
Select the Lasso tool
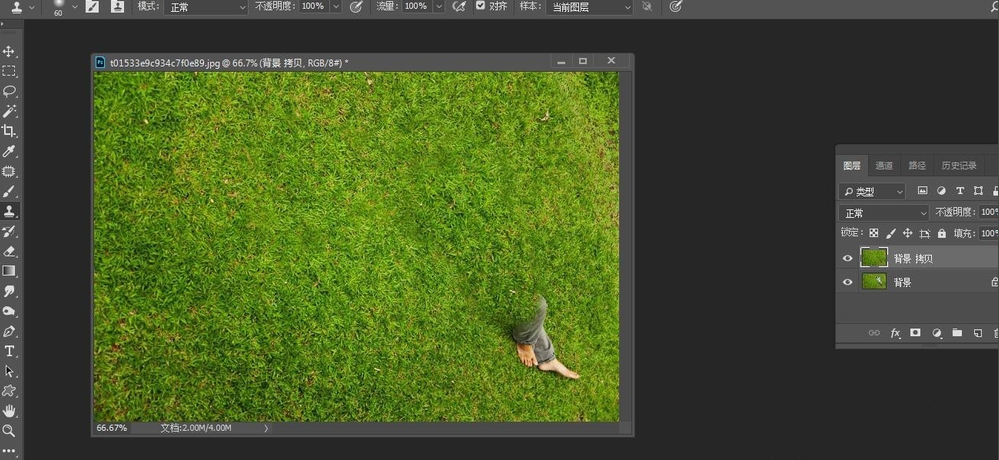[x=9, y=91]
